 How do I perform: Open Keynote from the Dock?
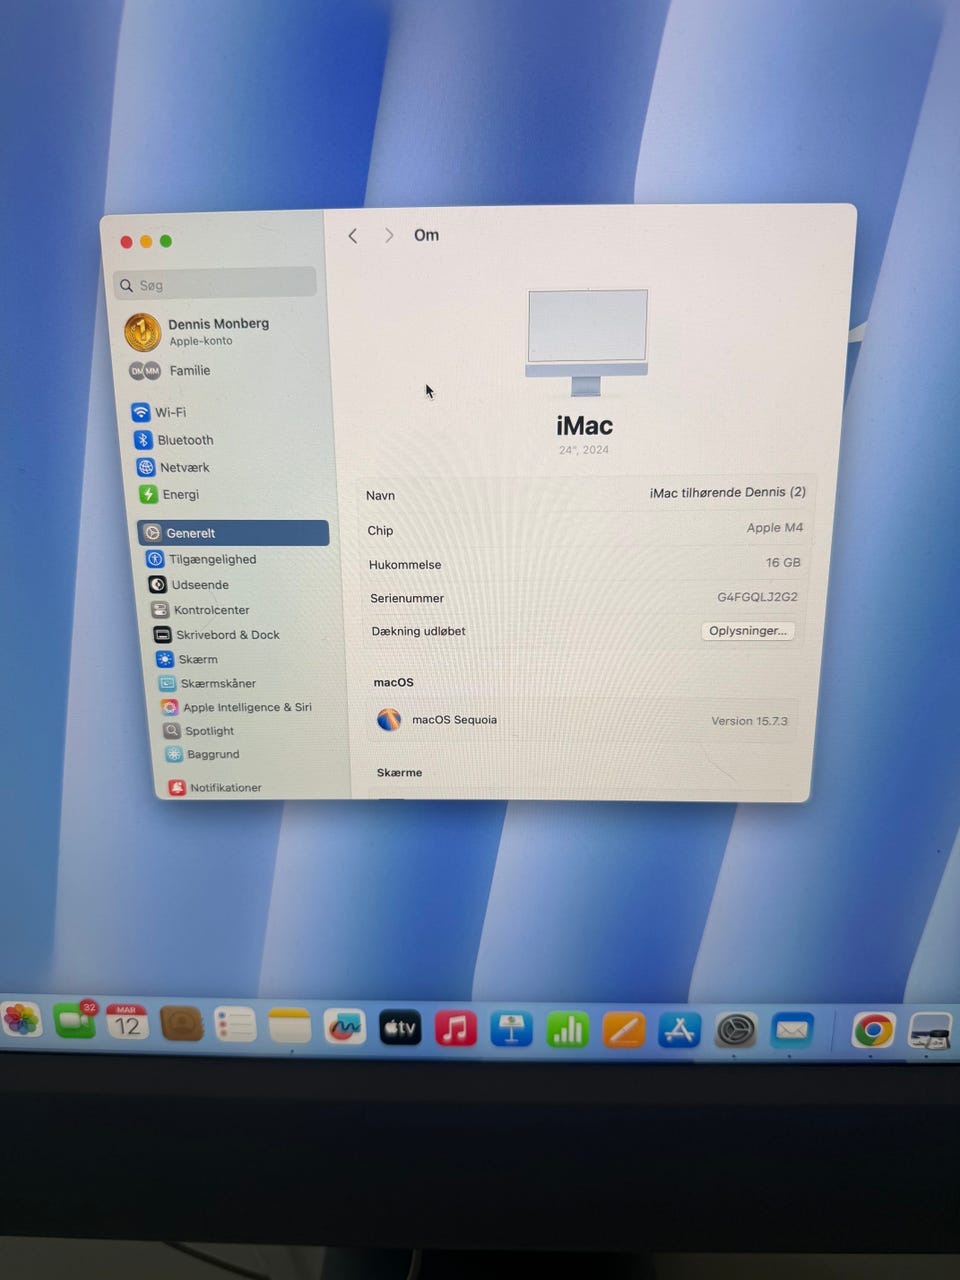pos(511,1030)
